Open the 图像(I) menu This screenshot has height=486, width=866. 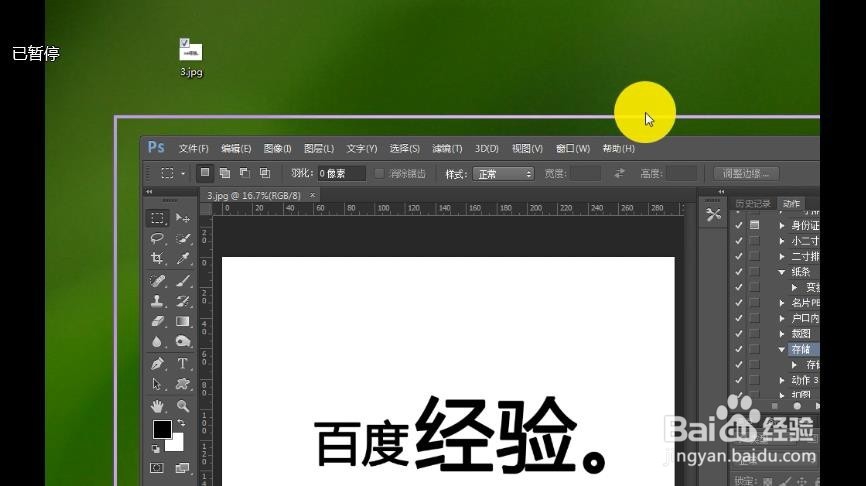[277, 149]
